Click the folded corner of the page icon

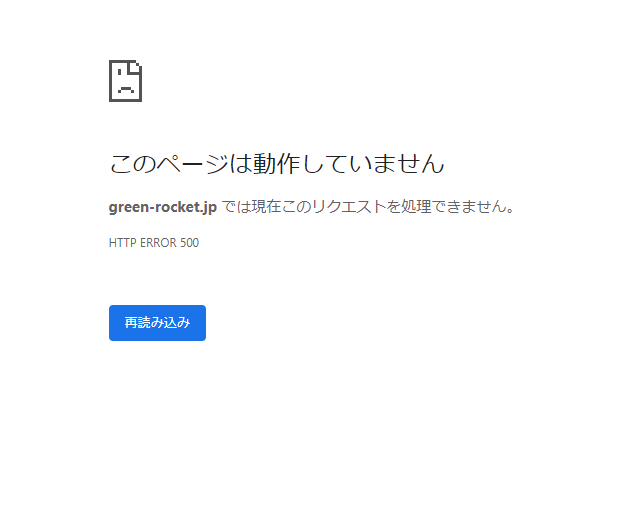pos(135,67)
